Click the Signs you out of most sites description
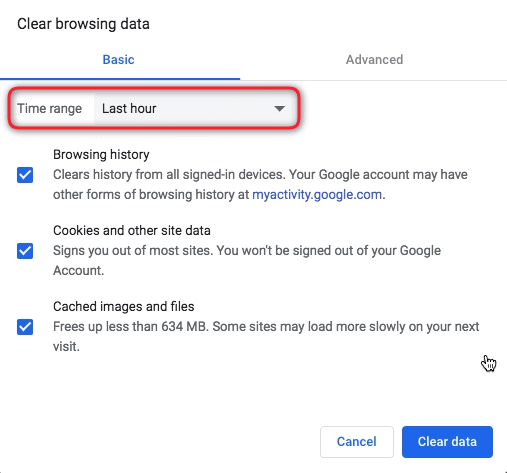The image size is (507, 473). click(247, 261)
